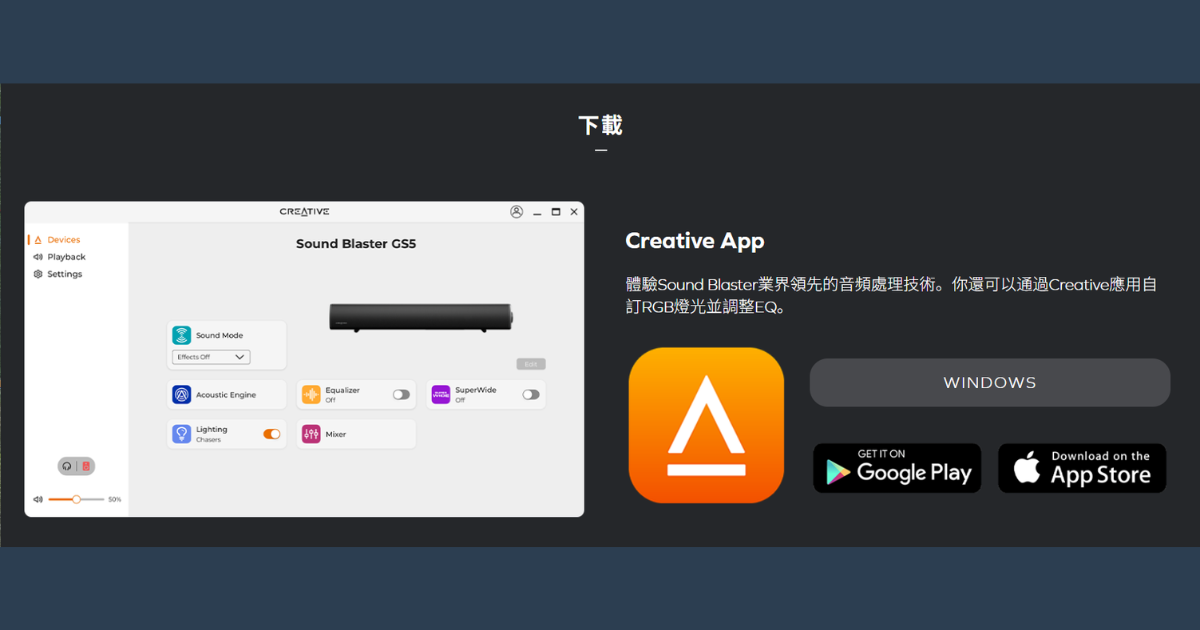Open the Settings section
The image size is (1200, 630).
click(66, 274)
